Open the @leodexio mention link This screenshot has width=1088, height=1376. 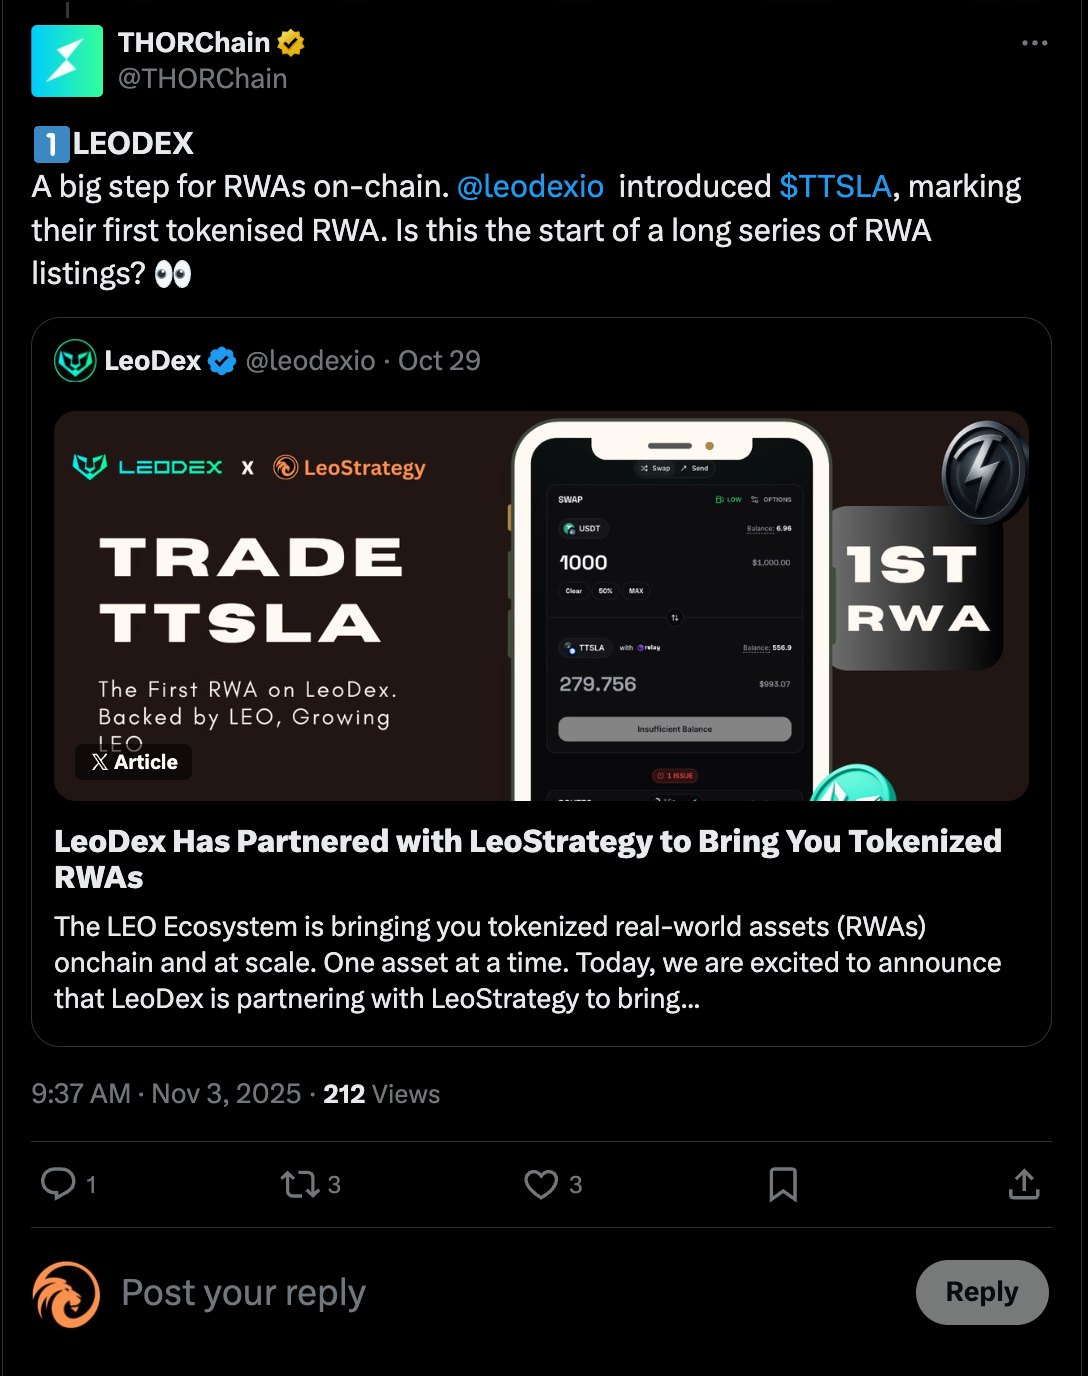(x=530, y=187)
